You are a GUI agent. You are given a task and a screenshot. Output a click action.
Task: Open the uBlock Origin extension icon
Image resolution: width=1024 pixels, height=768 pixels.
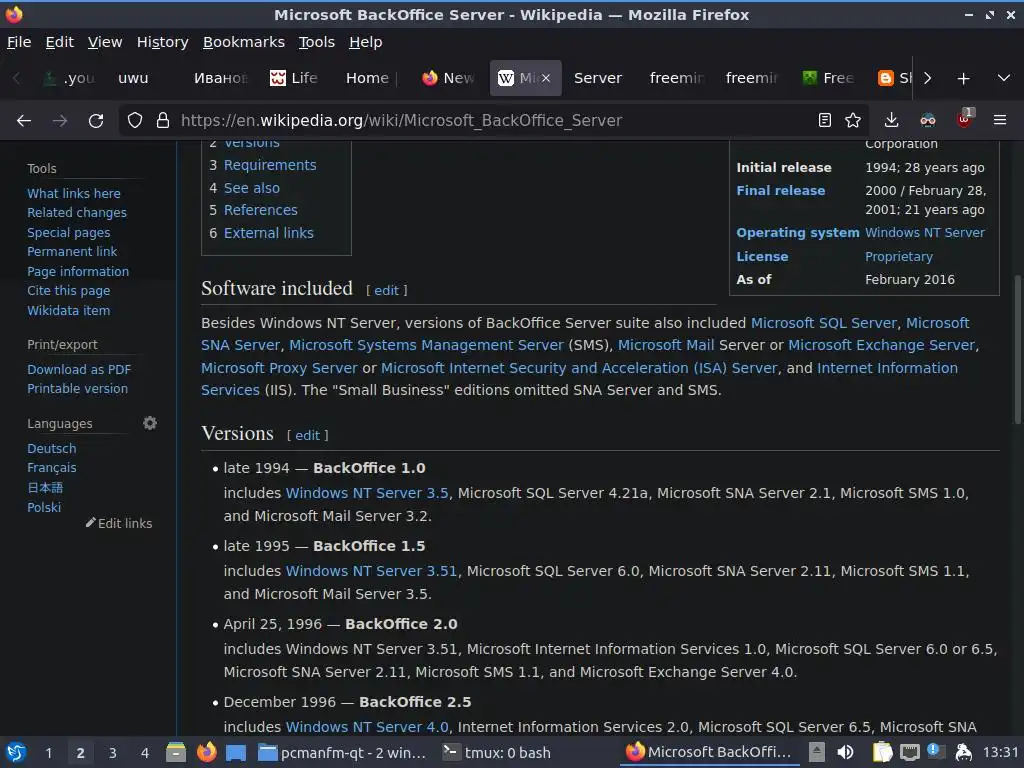965,120
